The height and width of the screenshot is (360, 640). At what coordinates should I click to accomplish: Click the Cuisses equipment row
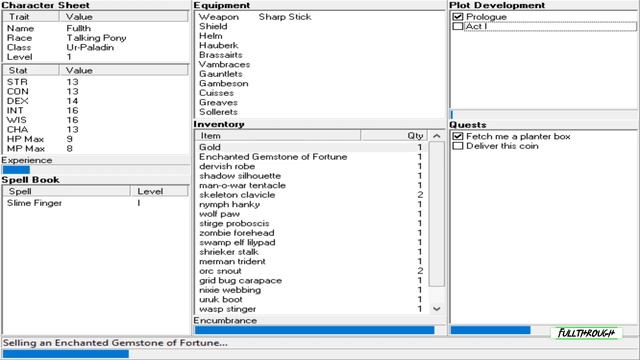pos(320,93)
